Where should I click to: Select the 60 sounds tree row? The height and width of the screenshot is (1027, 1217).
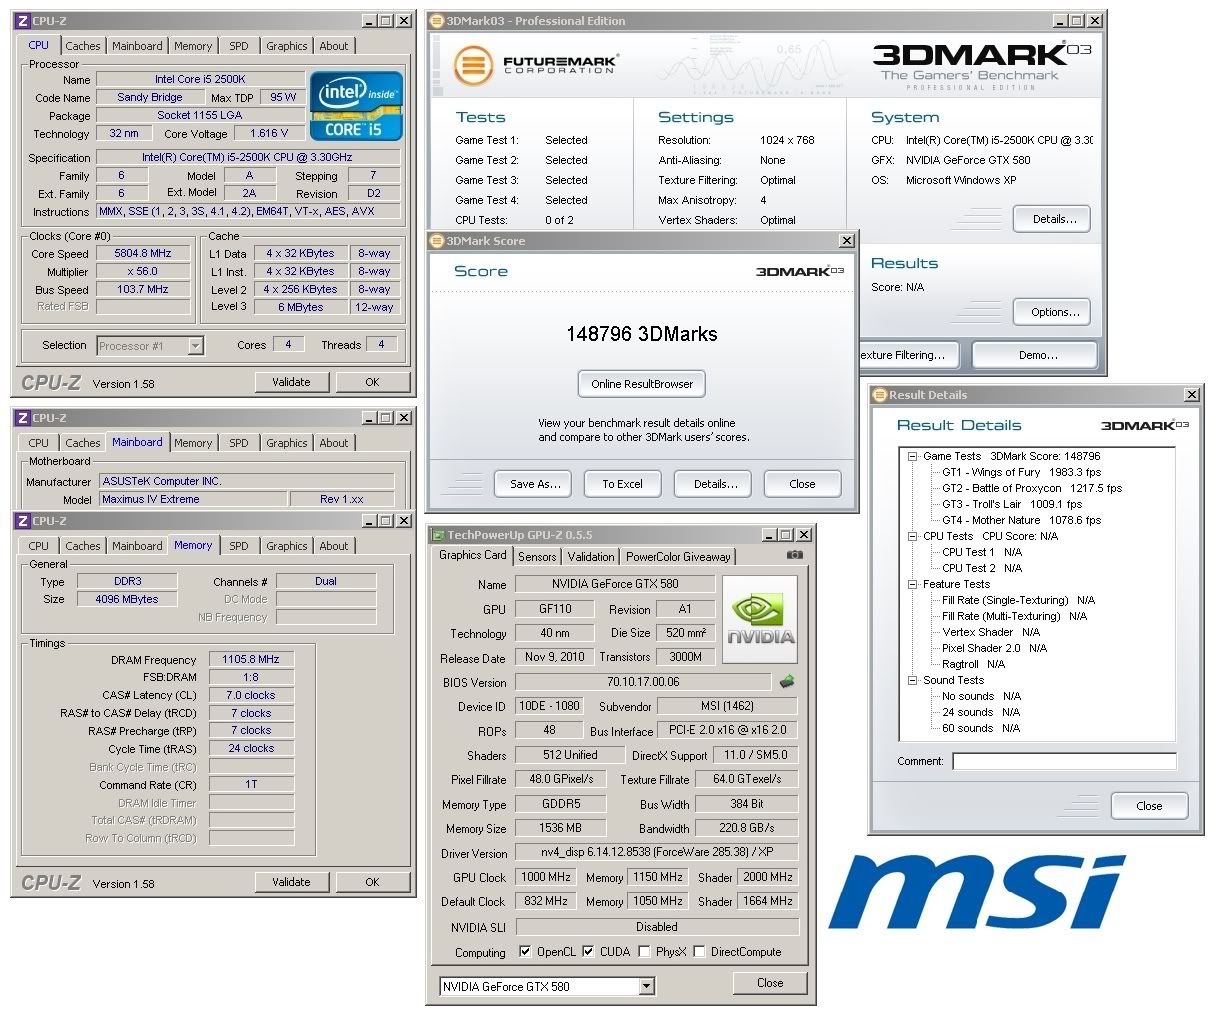point(981,728)
